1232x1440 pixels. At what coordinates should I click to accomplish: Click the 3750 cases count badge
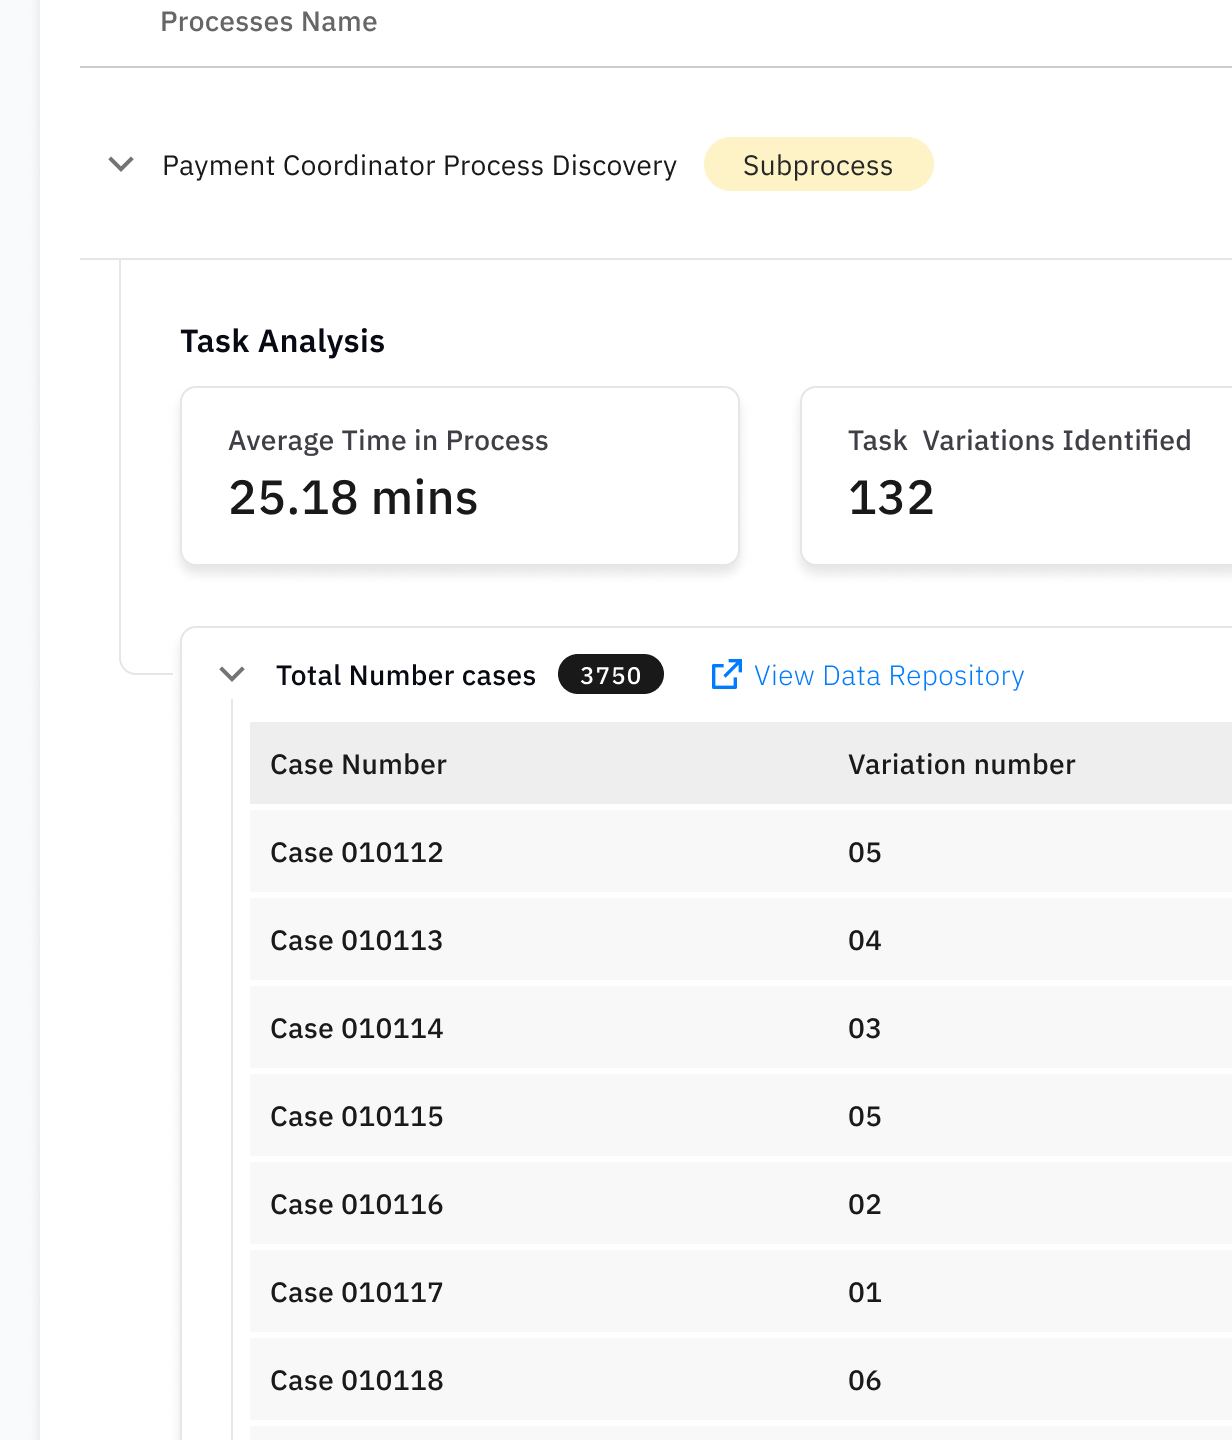coord(610,675)
